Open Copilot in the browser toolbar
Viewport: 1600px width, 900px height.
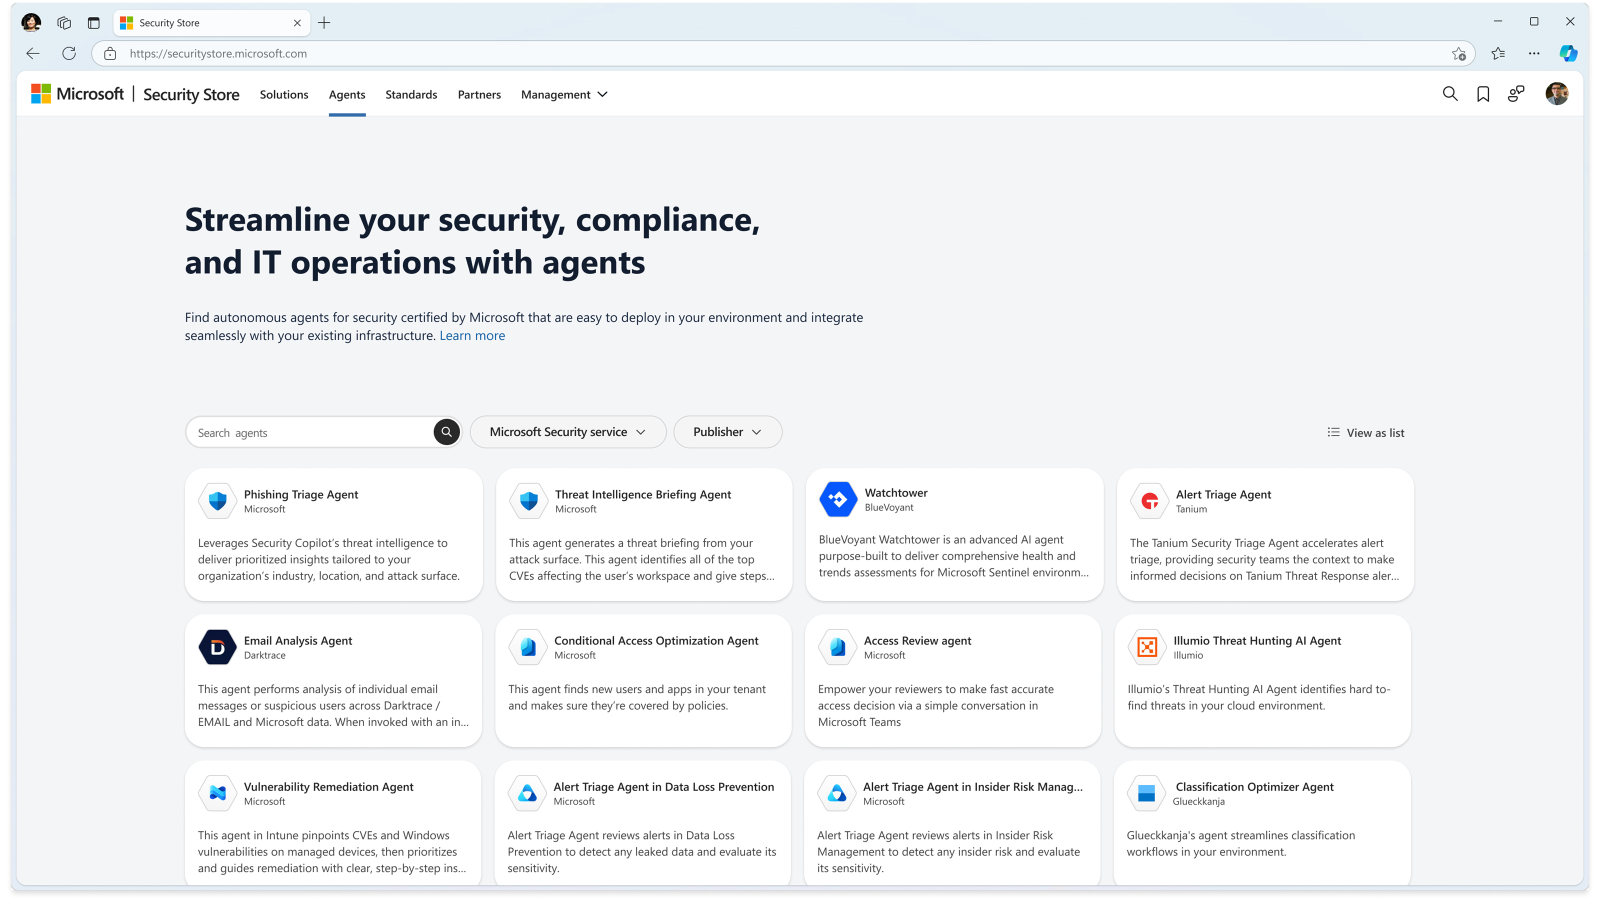[x=1568, y=53]
